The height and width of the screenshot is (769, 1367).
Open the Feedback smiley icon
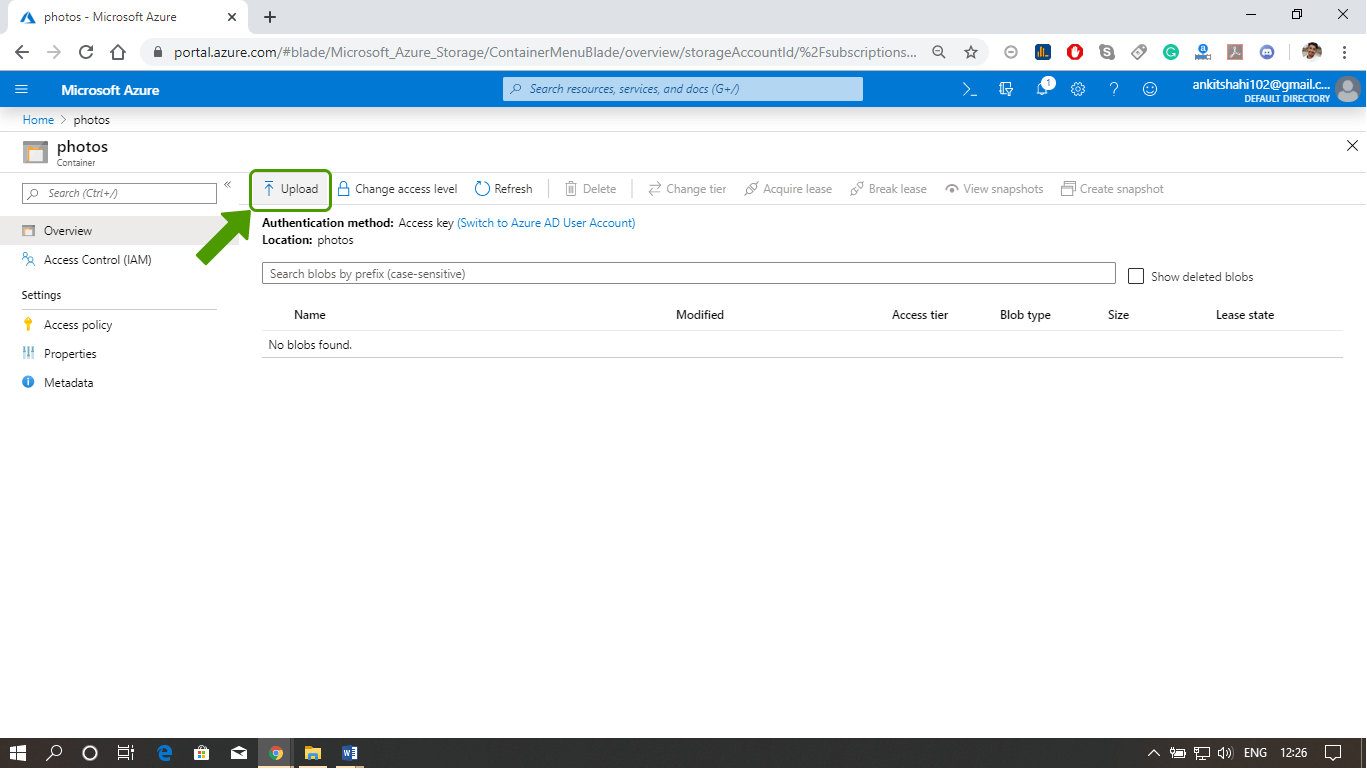1150,89
